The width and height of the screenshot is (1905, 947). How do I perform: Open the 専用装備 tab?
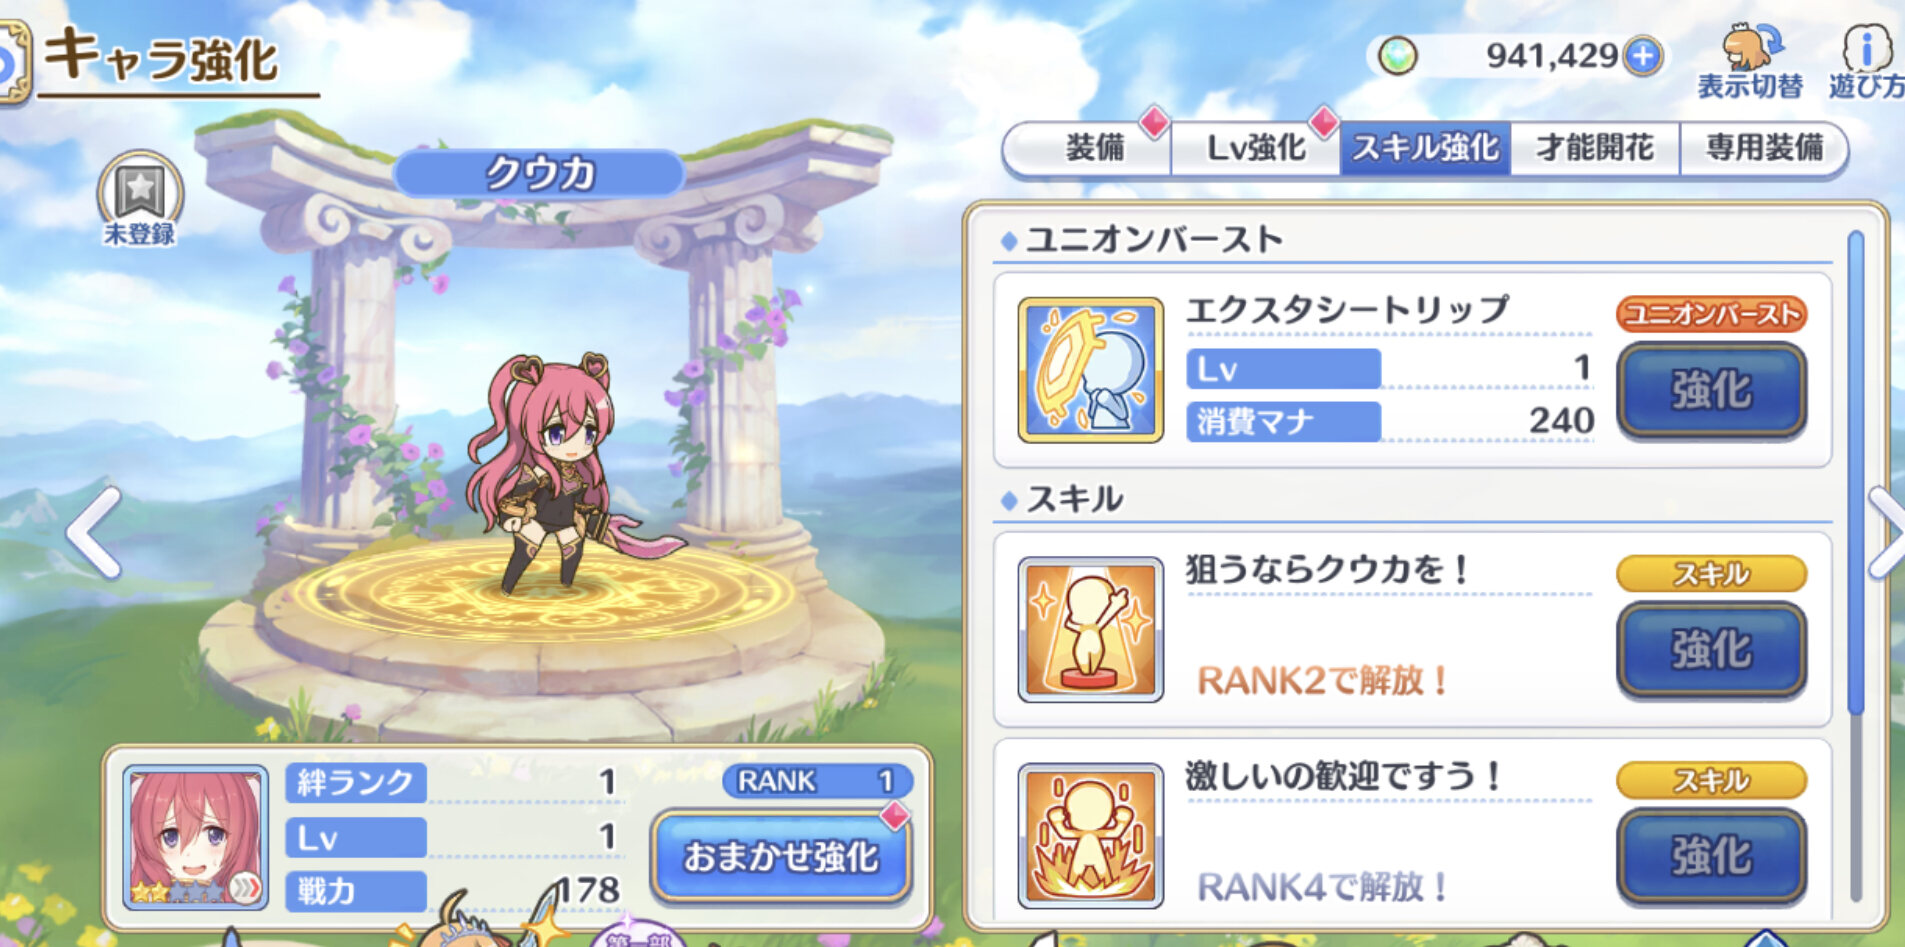point(1764,148)
